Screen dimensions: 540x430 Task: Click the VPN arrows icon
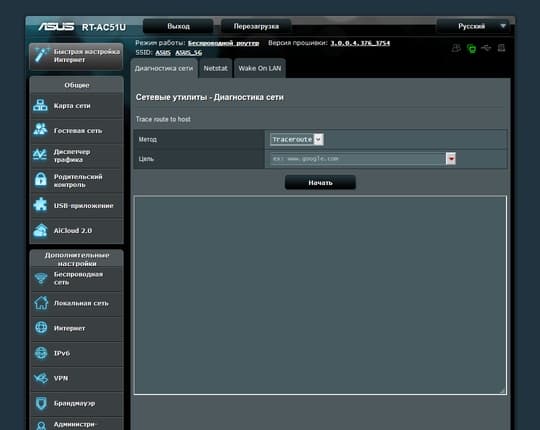point(41,378)
